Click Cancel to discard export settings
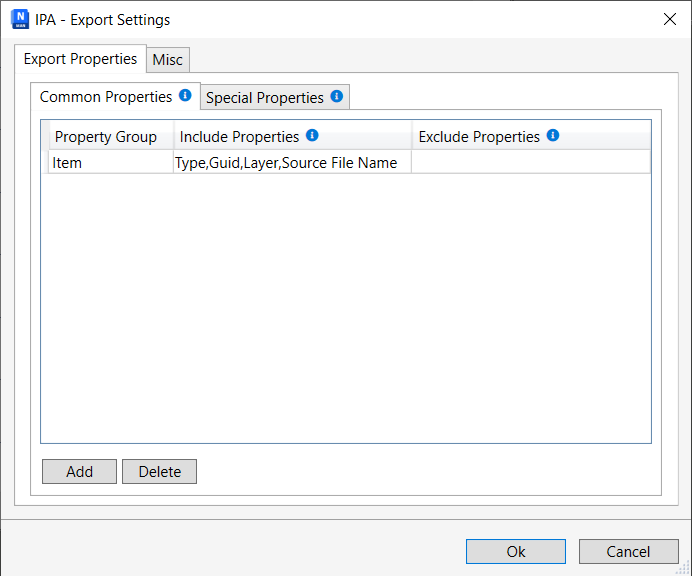 (x=628, y=551)
